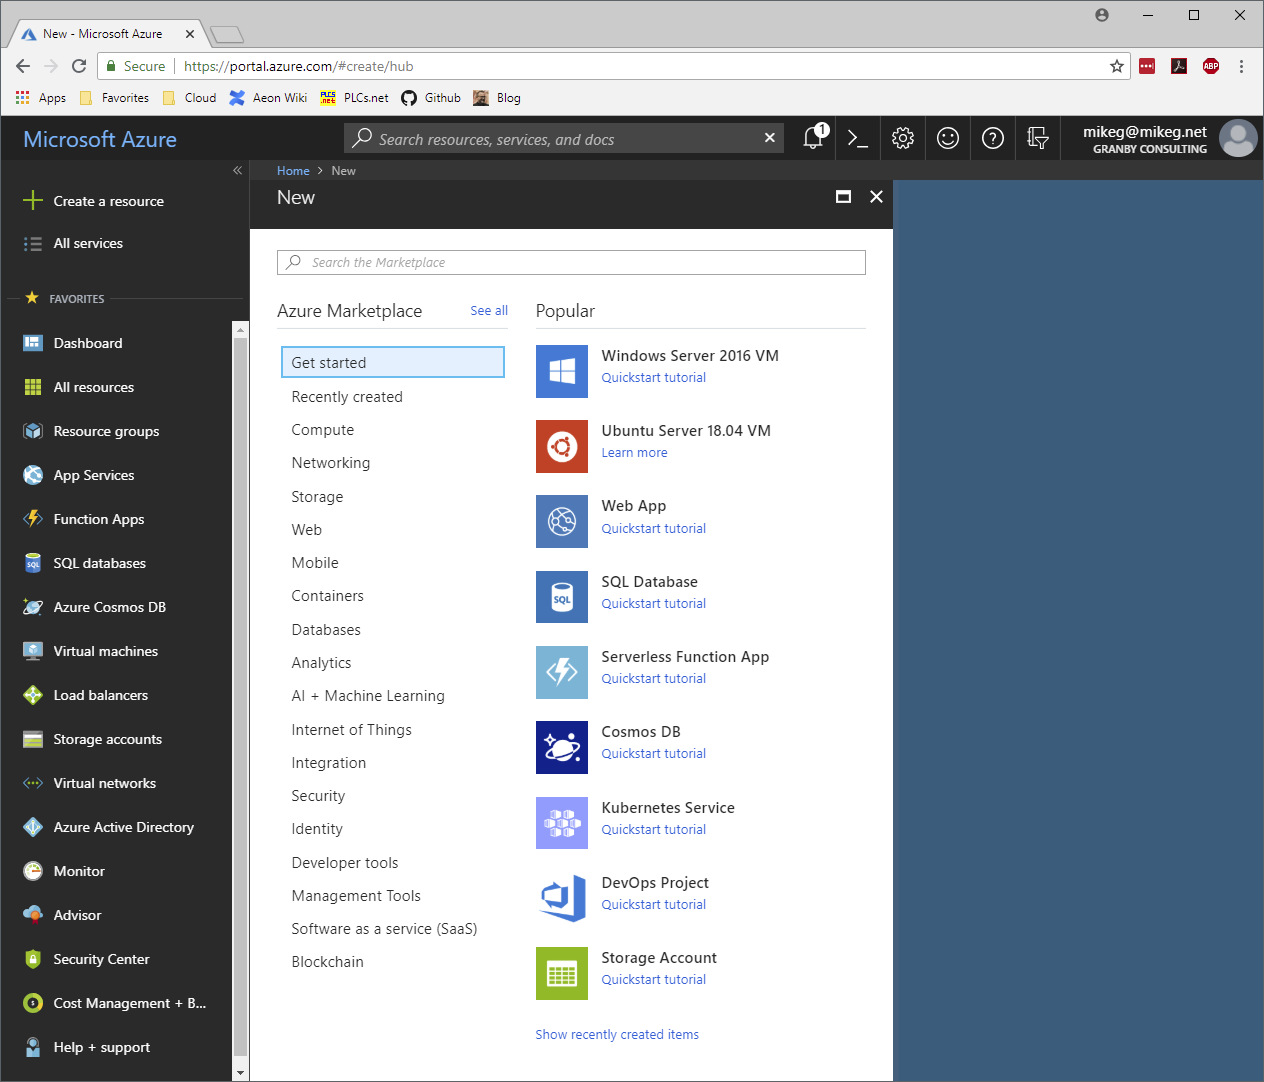Select the Internet of Things category

point(352,730)
